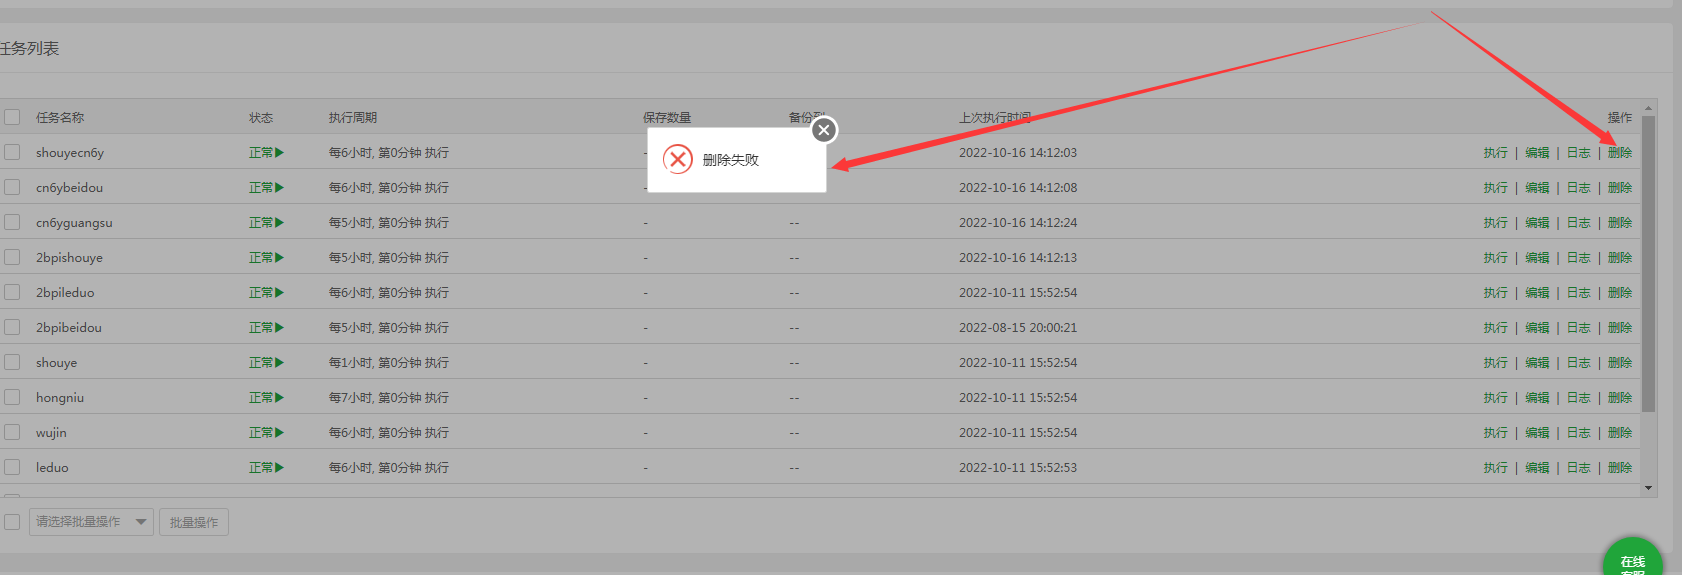The width and height of the screenshot is (1682, 575).
Task: Open the 请选择批量操作 dropdown
Action: [91, 522]
